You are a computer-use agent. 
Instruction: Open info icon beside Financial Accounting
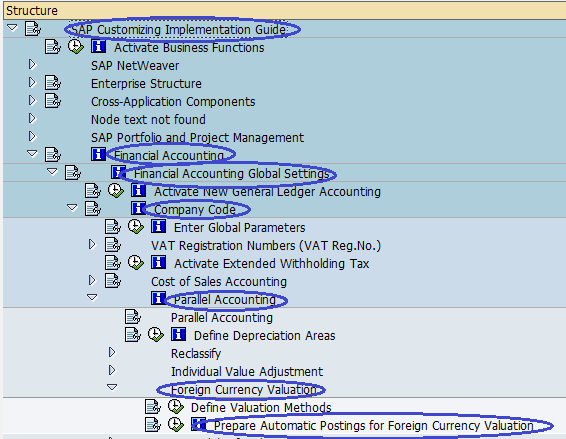(98, 154)
